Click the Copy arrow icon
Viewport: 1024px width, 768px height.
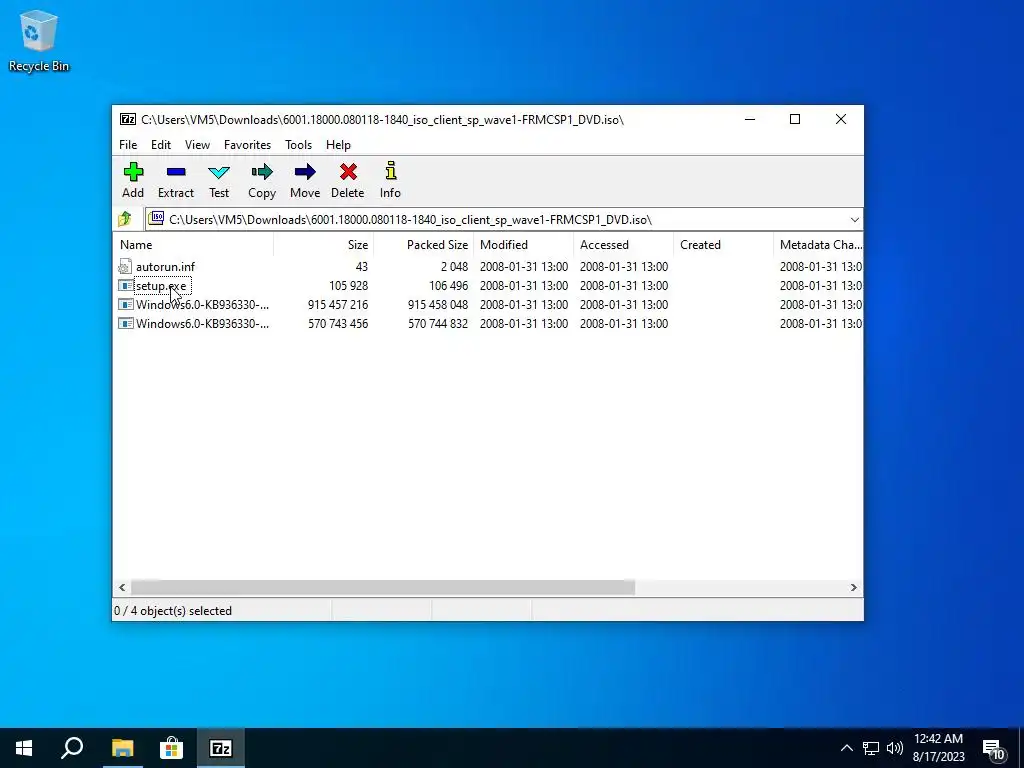coord(262,172)
